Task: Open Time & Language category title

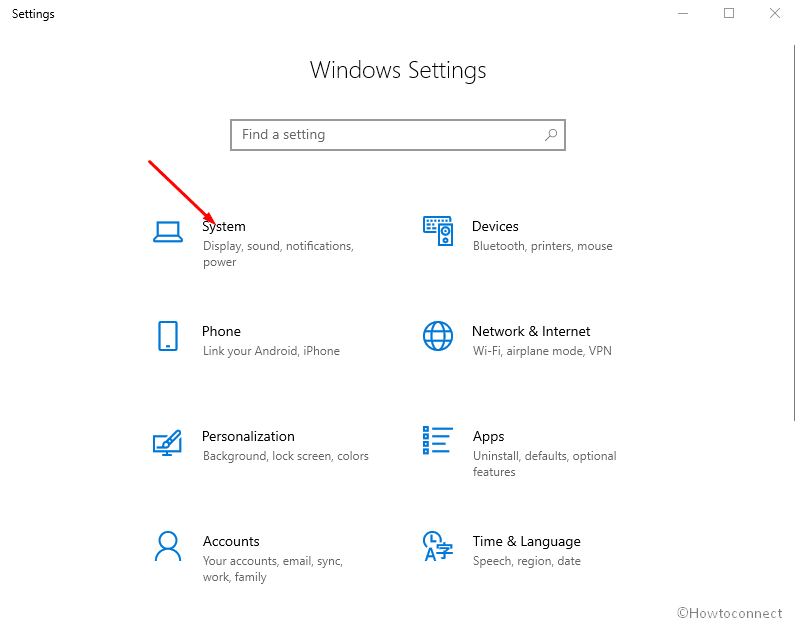Action: pyautogui.click(x=527, y=542)
